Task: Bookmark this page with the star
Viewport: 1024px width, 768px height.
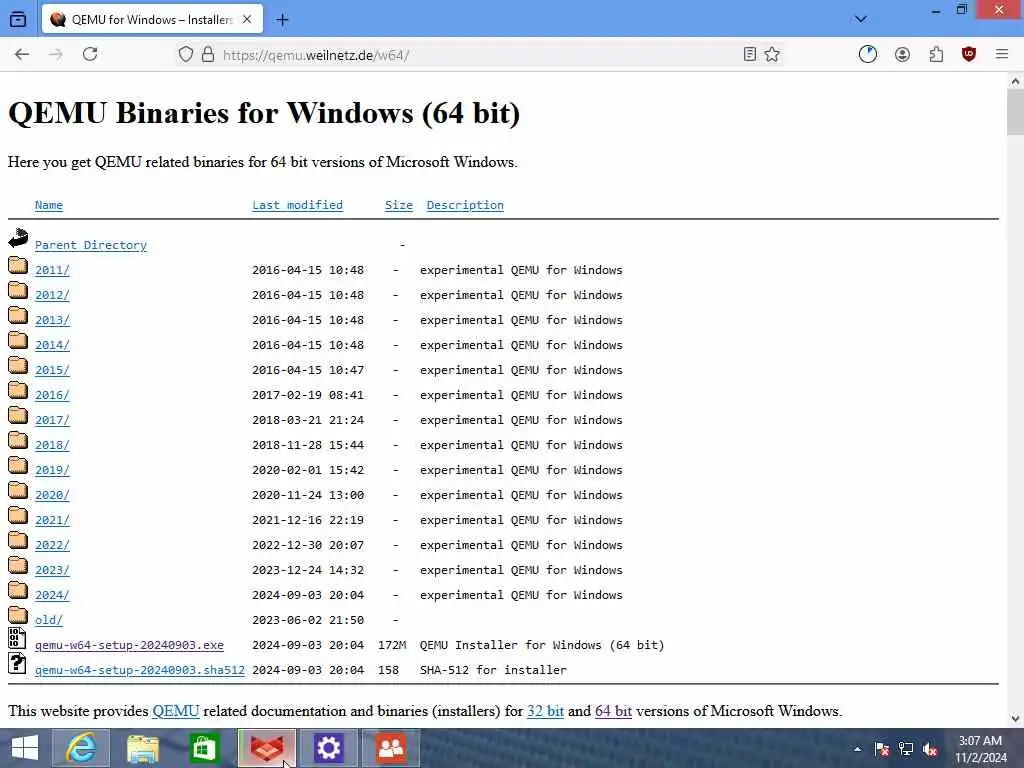Action: coord(772,54)
